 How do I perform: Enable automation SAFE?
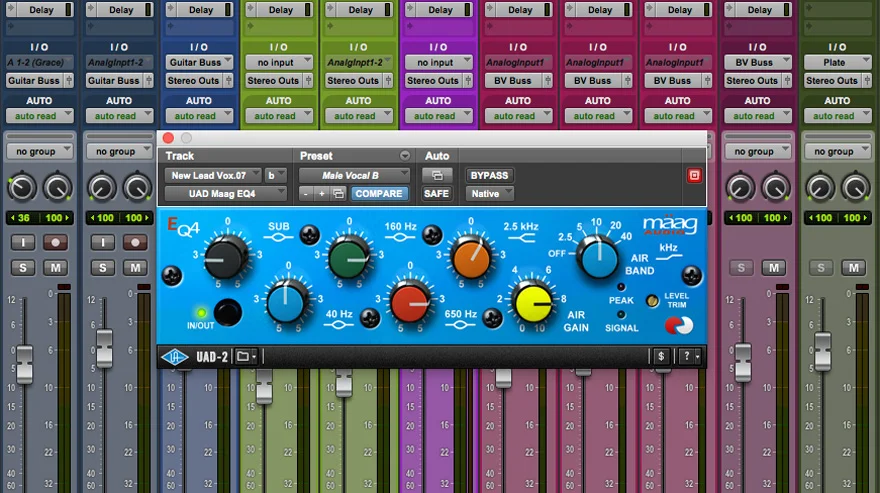[437, 194]
